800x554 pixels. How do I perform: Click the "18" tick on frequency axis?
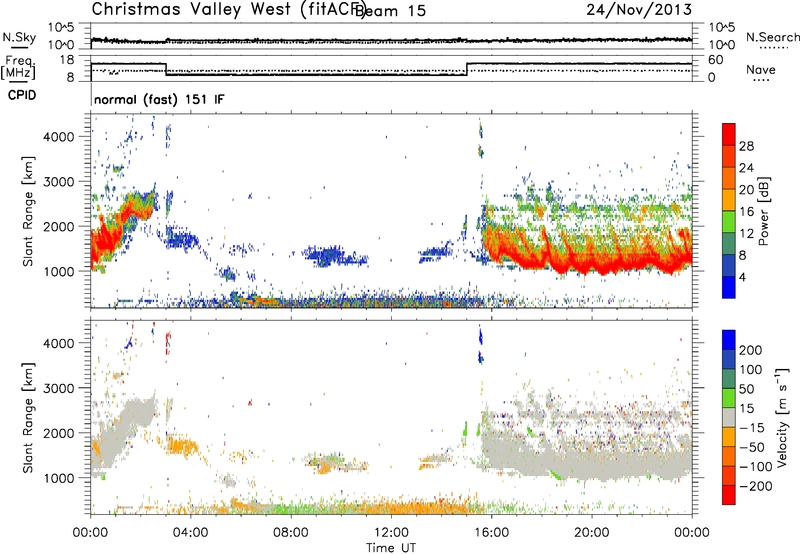(x=67, y=60)
